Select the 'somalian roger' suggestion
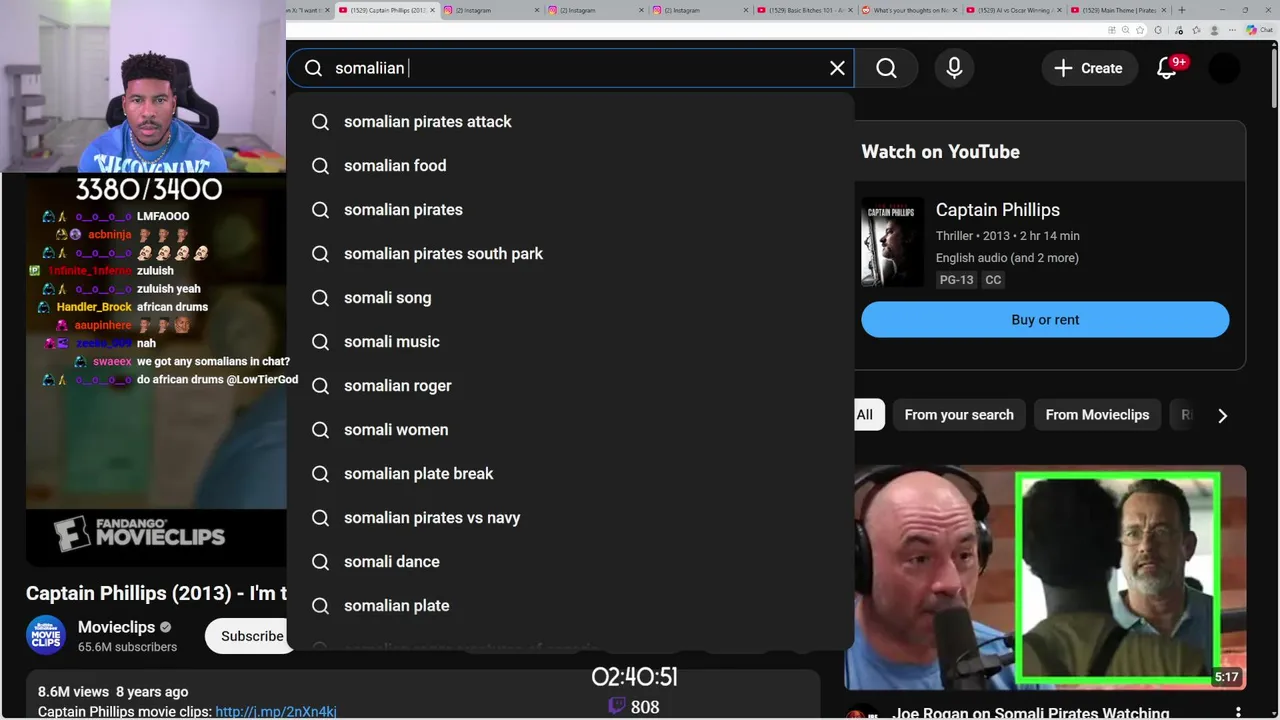1280x720 pixels. pos(570,386)
